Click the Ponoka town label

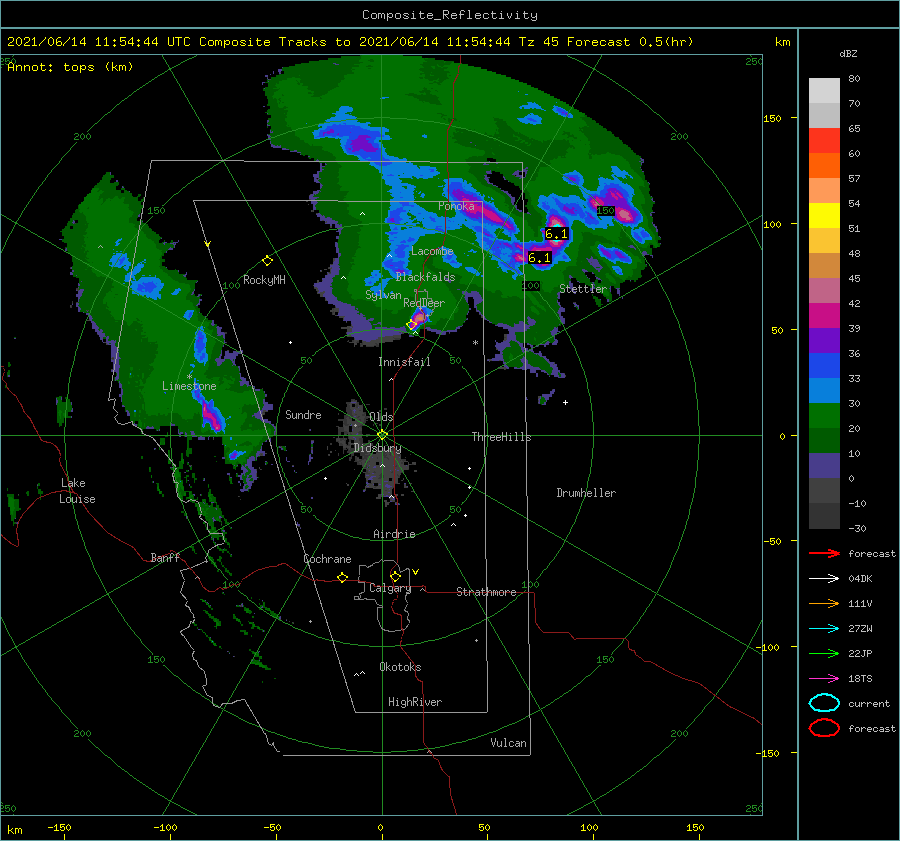[456, 206]
